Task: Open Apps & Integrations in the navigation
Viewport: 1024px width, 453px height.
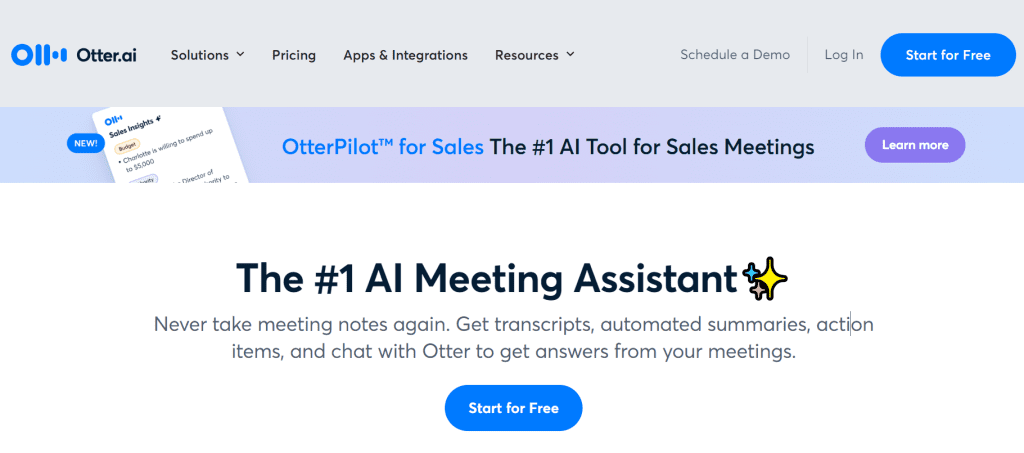Action: [x=405, y=55]
